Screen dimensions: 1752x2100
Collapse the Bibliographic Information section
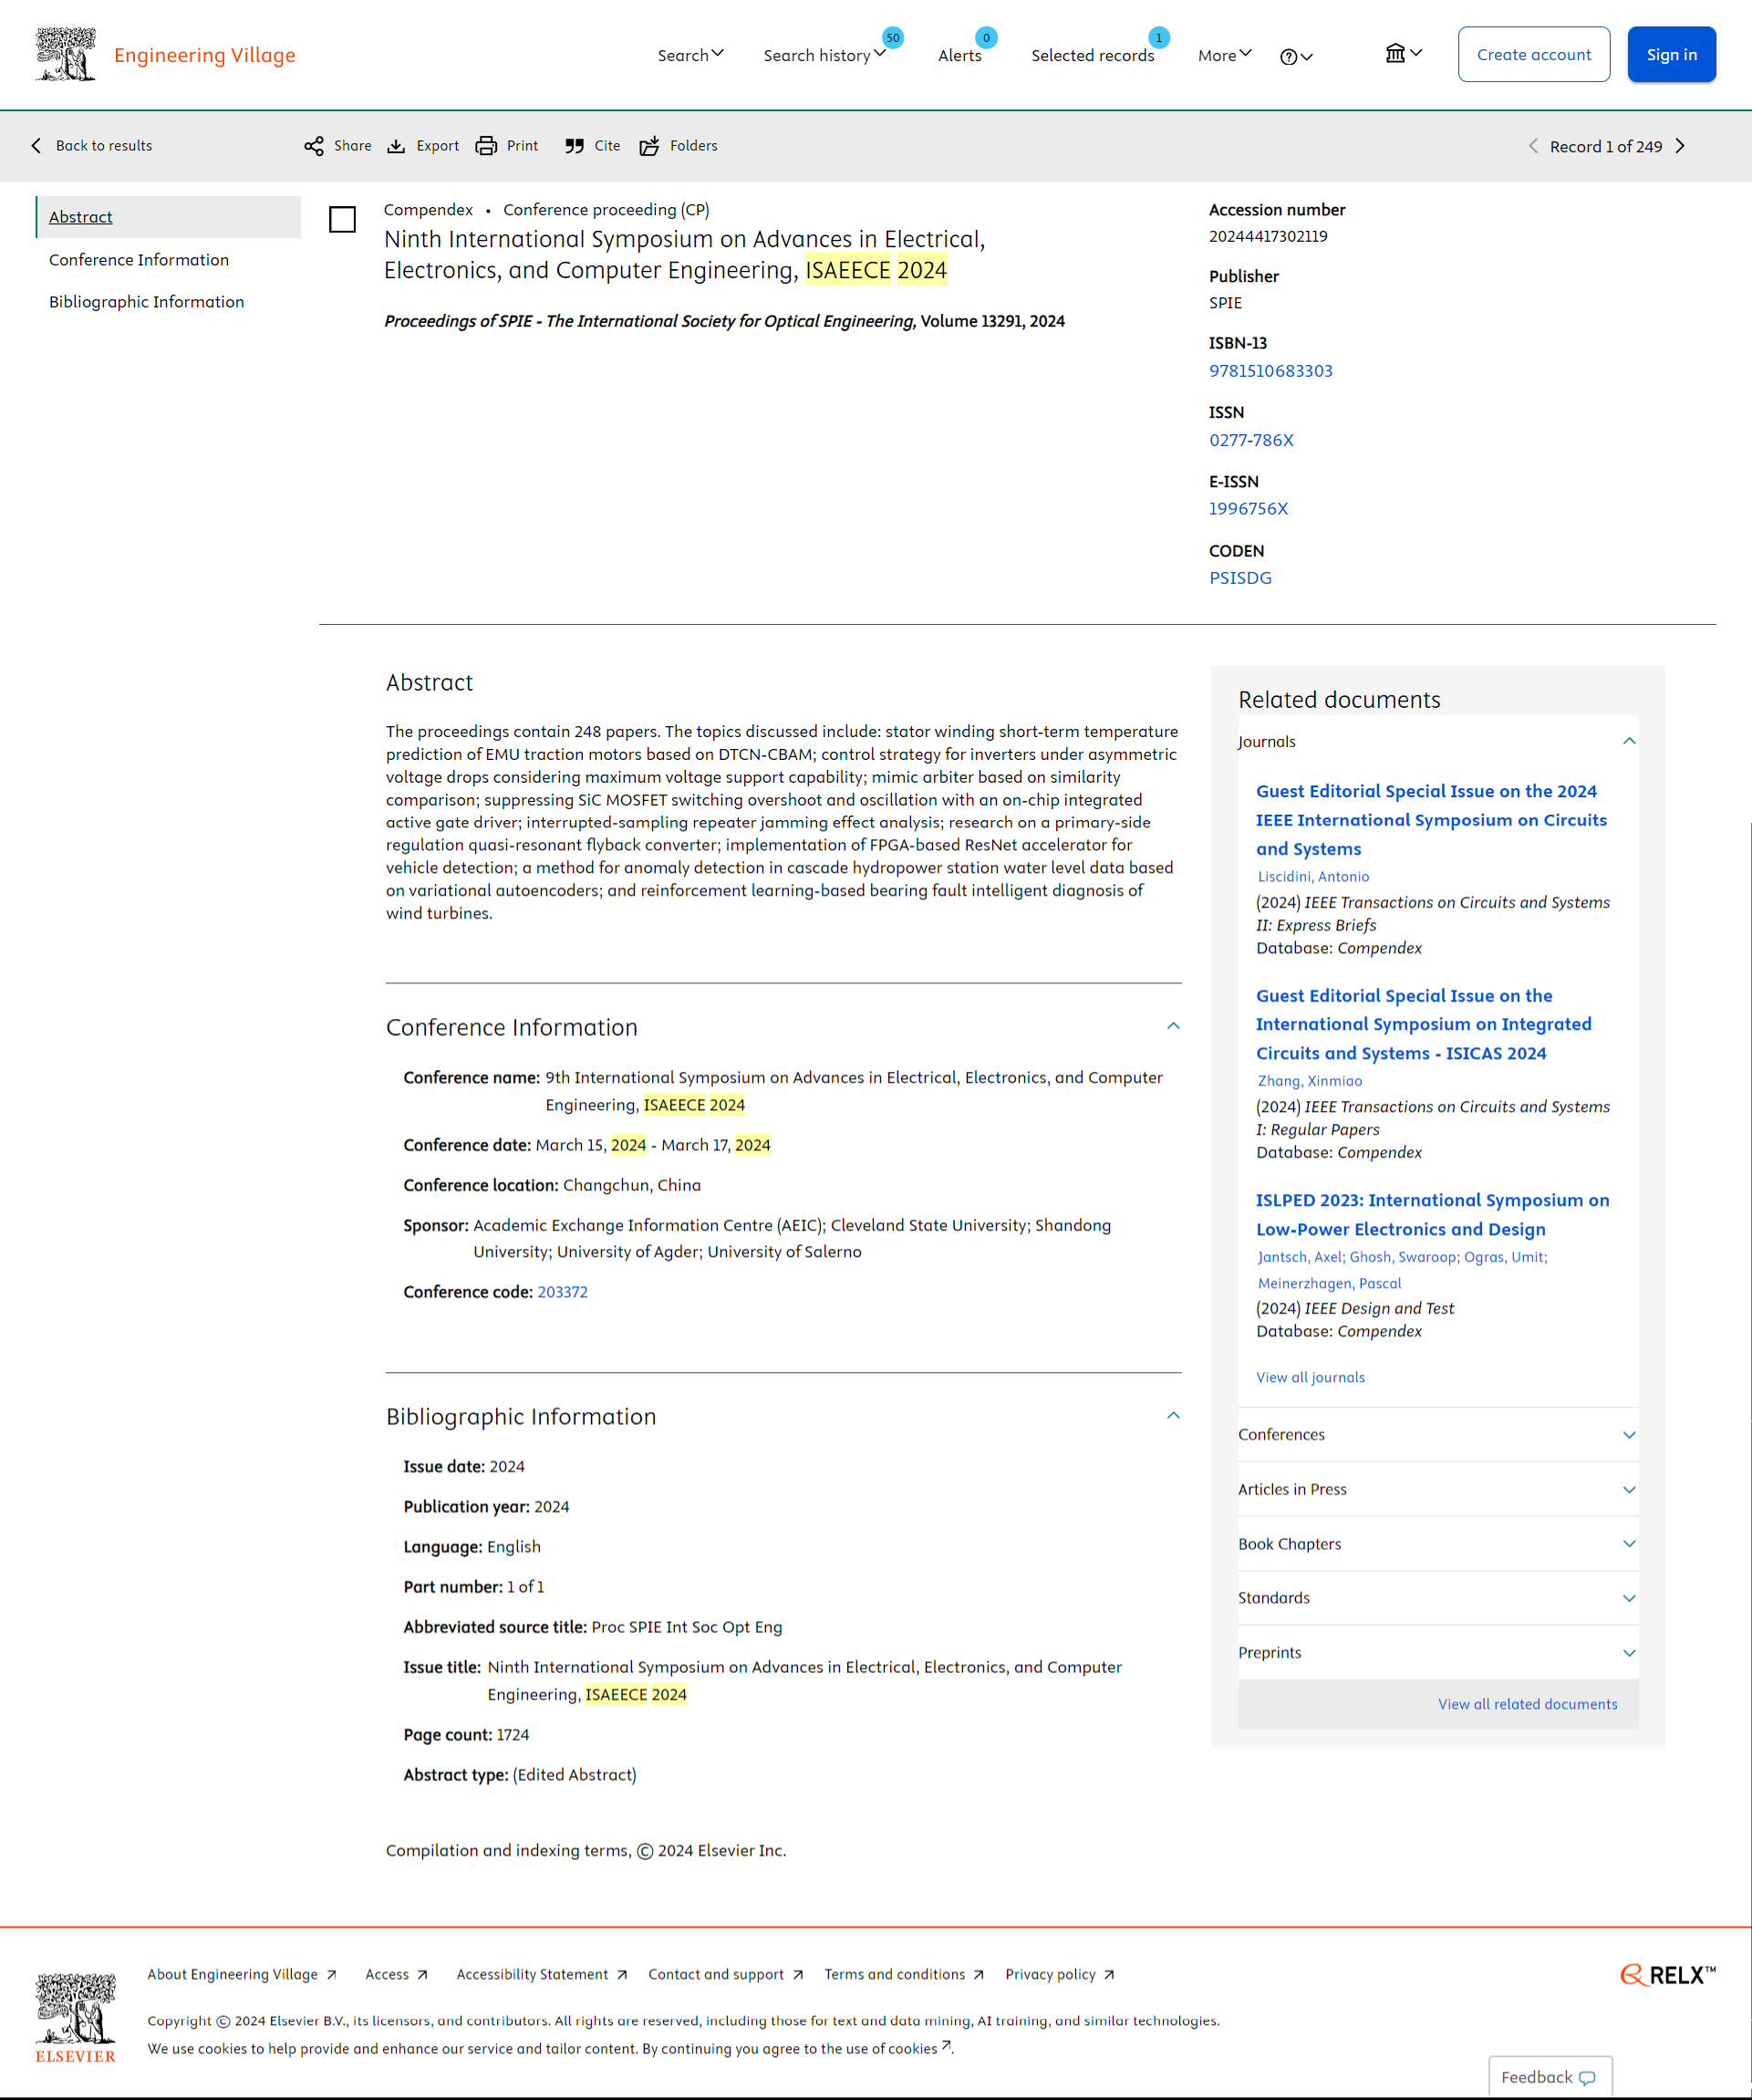point(1173,1415)
